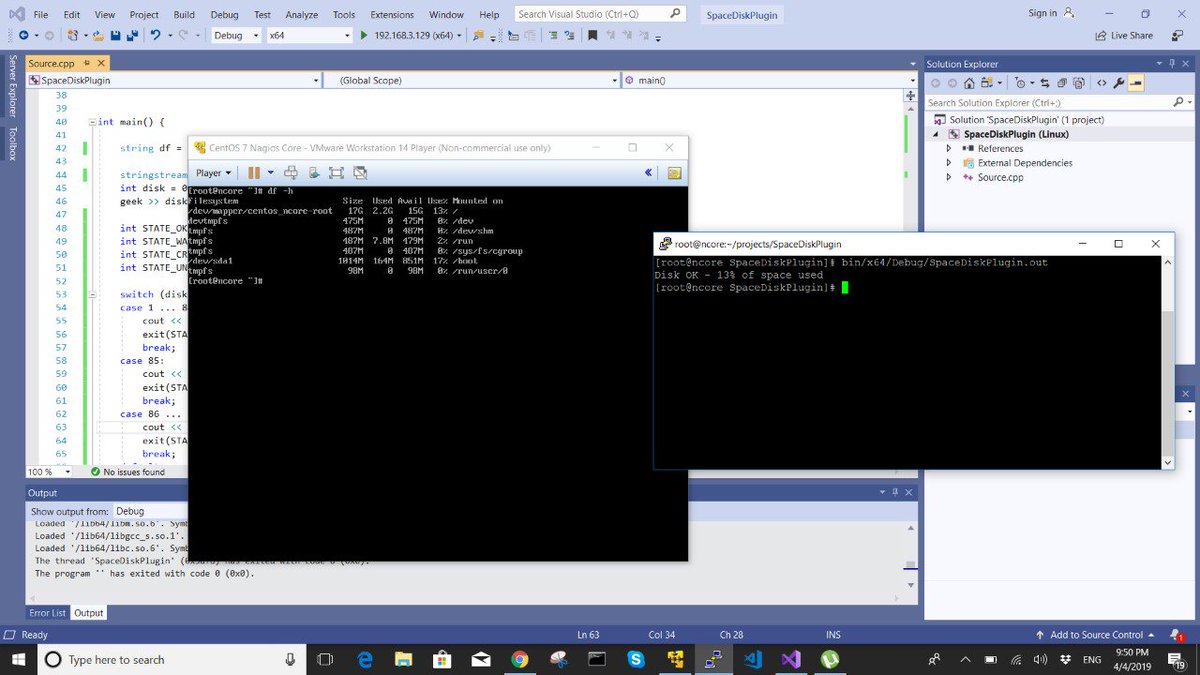The height and width of the screenshot is (675, 1200).
Task: Open the File menu
Action: (41, 15)
